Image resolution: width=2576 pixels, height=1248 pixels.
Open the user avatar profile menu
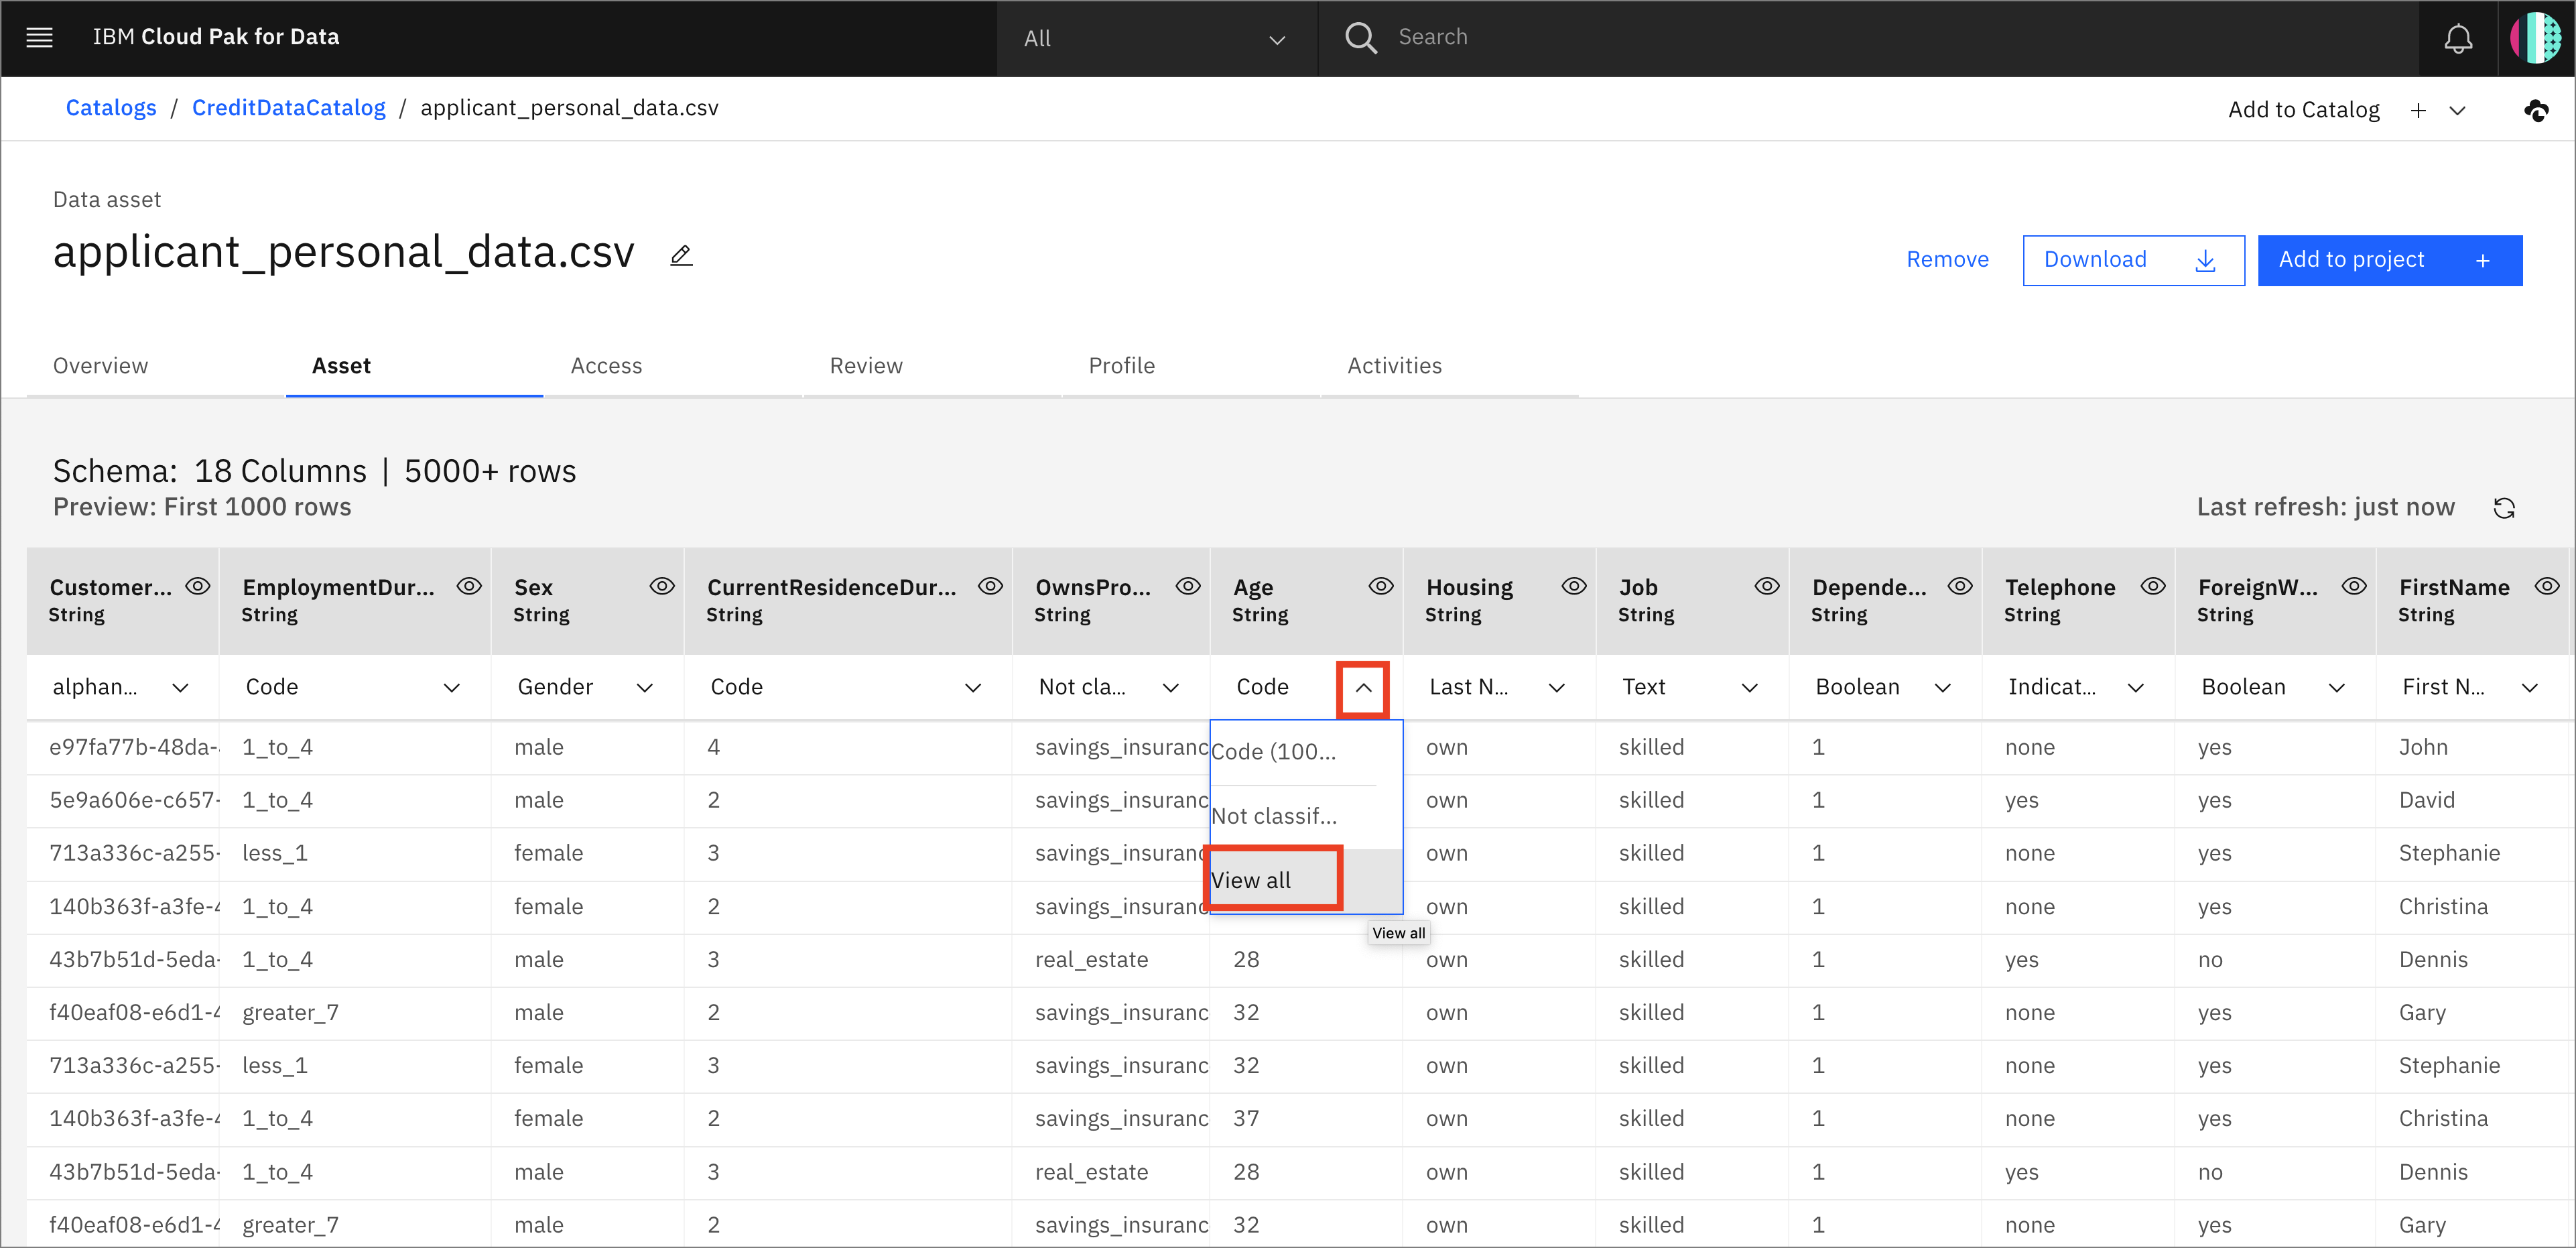pos(2535,38)
